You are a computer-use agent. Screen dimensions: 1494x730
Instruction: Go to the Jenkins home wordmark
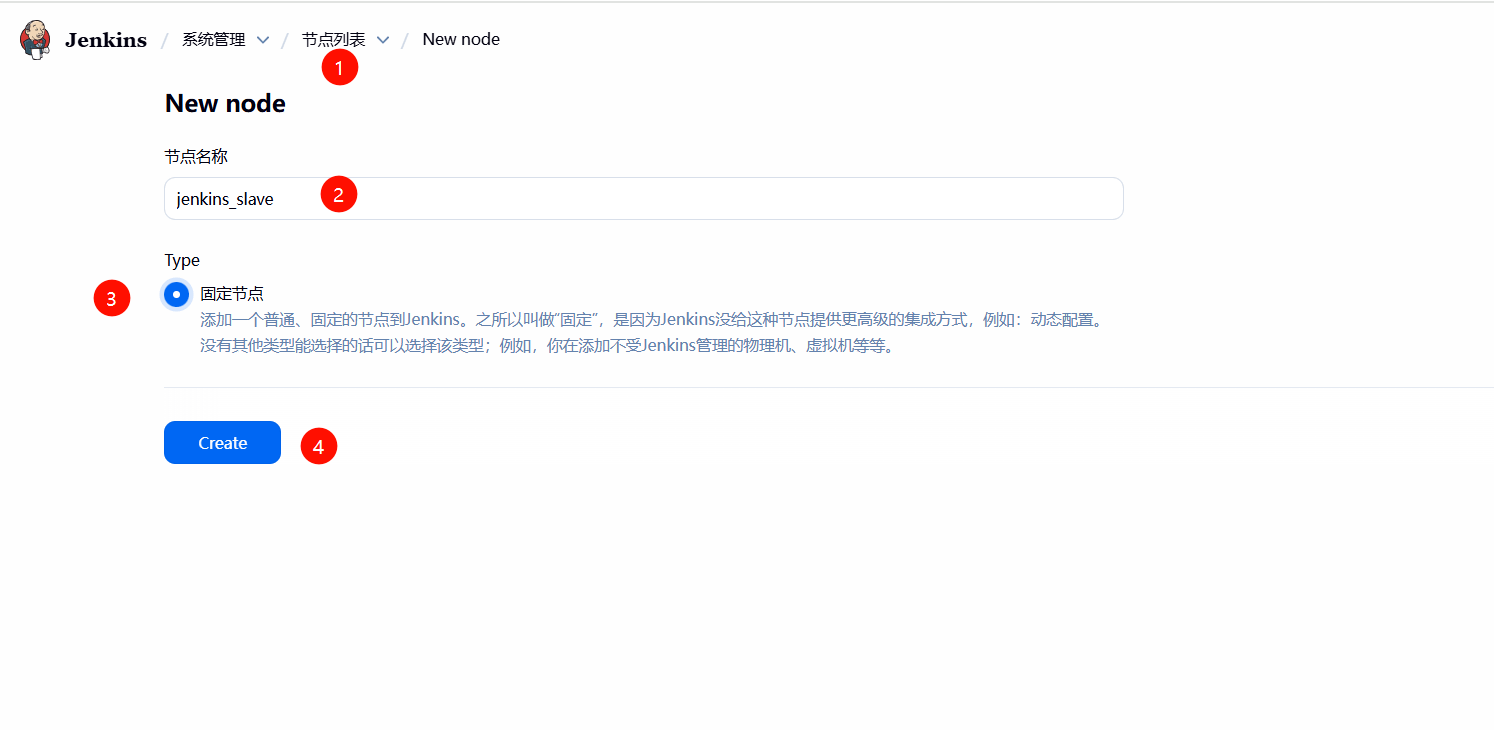[x=105, y=40]
